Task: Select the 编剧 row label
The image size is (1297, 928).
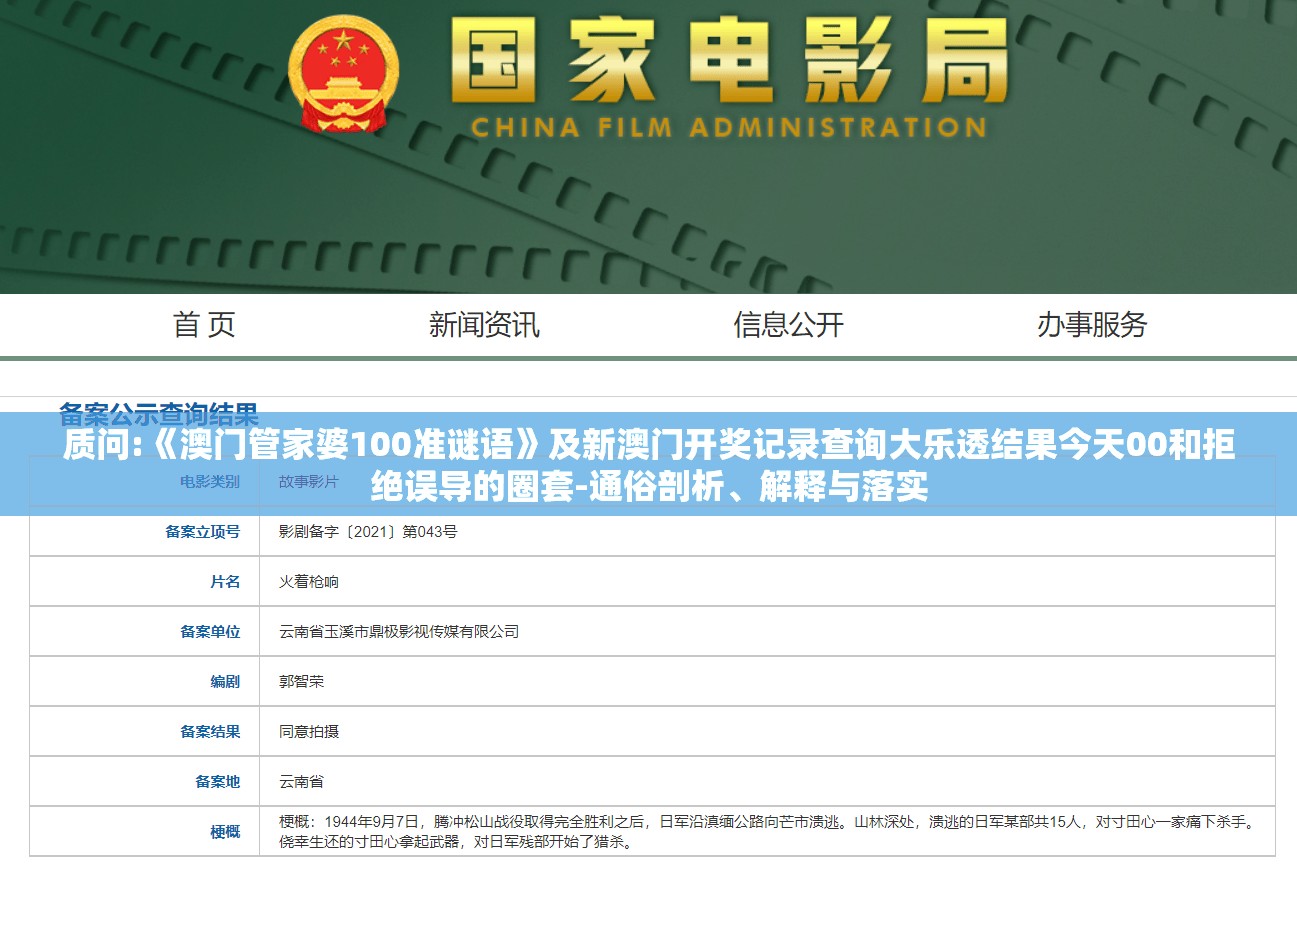Action: point(225,682)
